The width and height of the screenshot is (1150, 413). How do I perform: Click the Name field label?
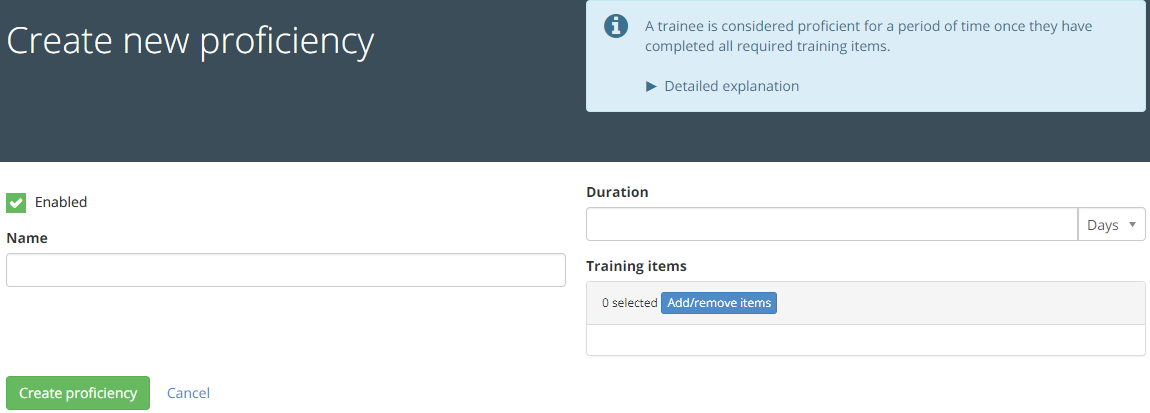[27, 238]
